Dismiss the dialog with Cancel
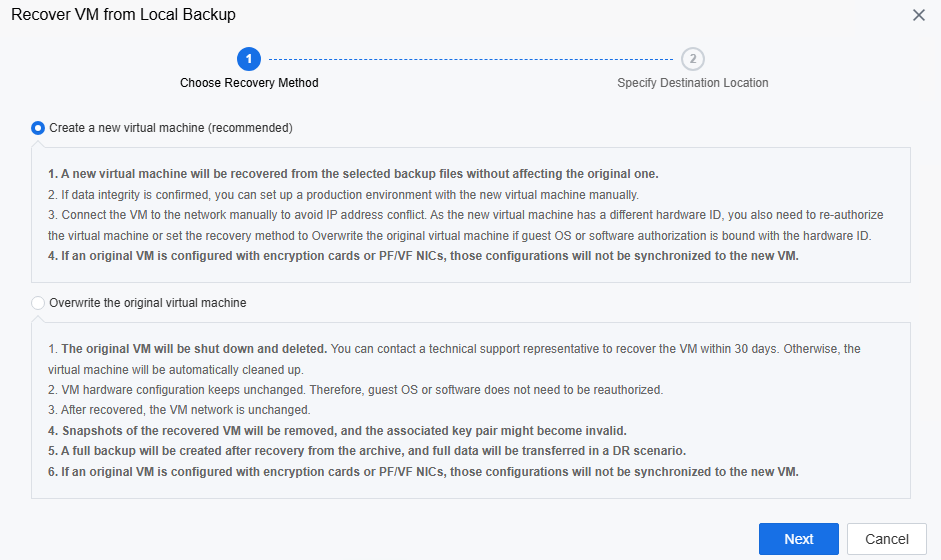Image resolution: width=941 pixels, height=560 pixels. click(x=887, y=539)
